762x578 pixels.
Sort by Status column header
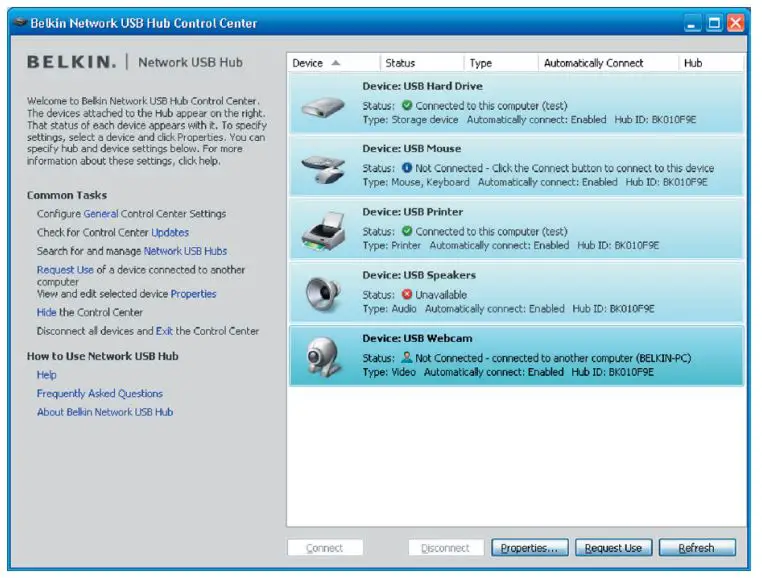[421, 63]
